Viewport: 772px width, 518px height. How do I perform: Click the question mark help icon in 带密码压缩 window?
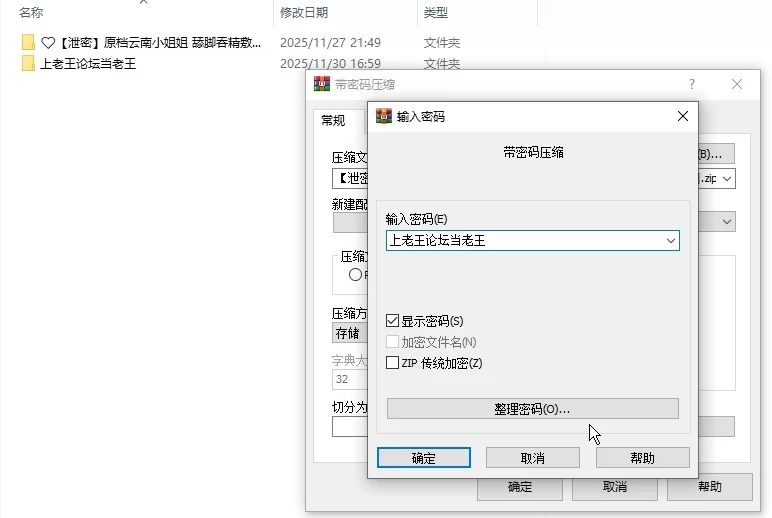(692, 84)
